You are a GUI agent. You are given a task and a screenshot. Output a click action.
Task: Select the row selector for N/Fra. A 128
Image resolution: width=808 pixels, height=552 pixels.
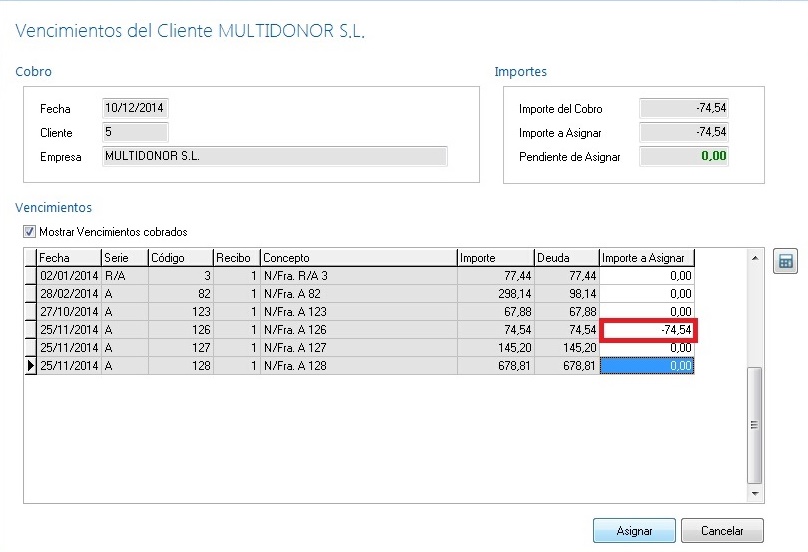[30, 366]
